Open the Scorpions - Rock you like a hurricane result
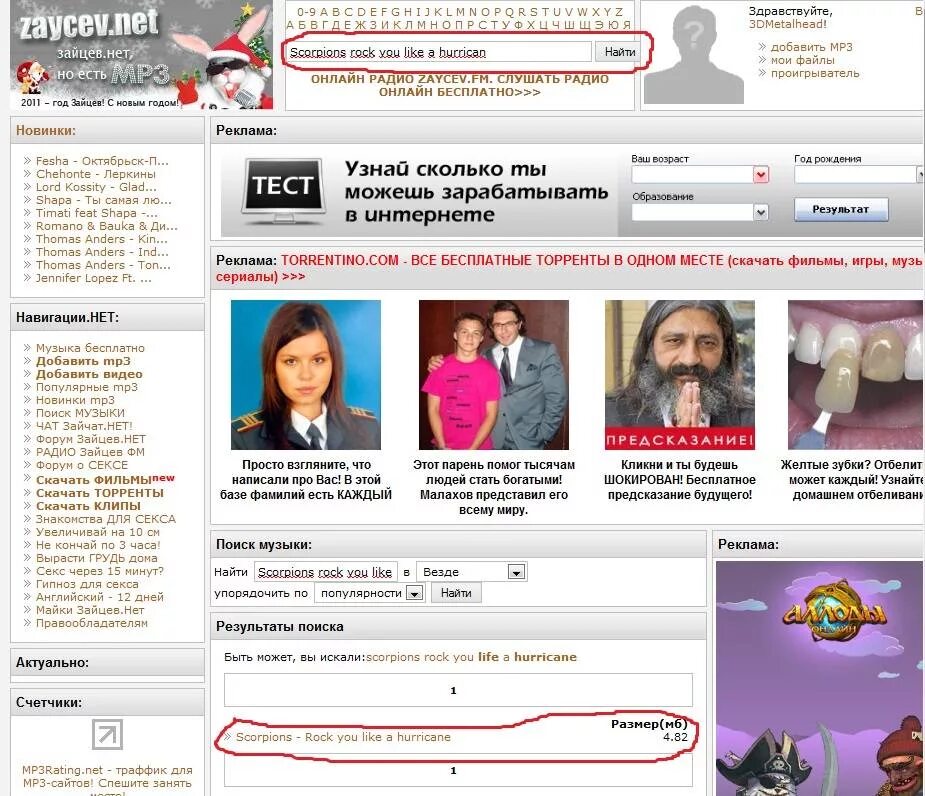This screenshot has height=796, width=925. pyautogui.click(x=343, y=737)
